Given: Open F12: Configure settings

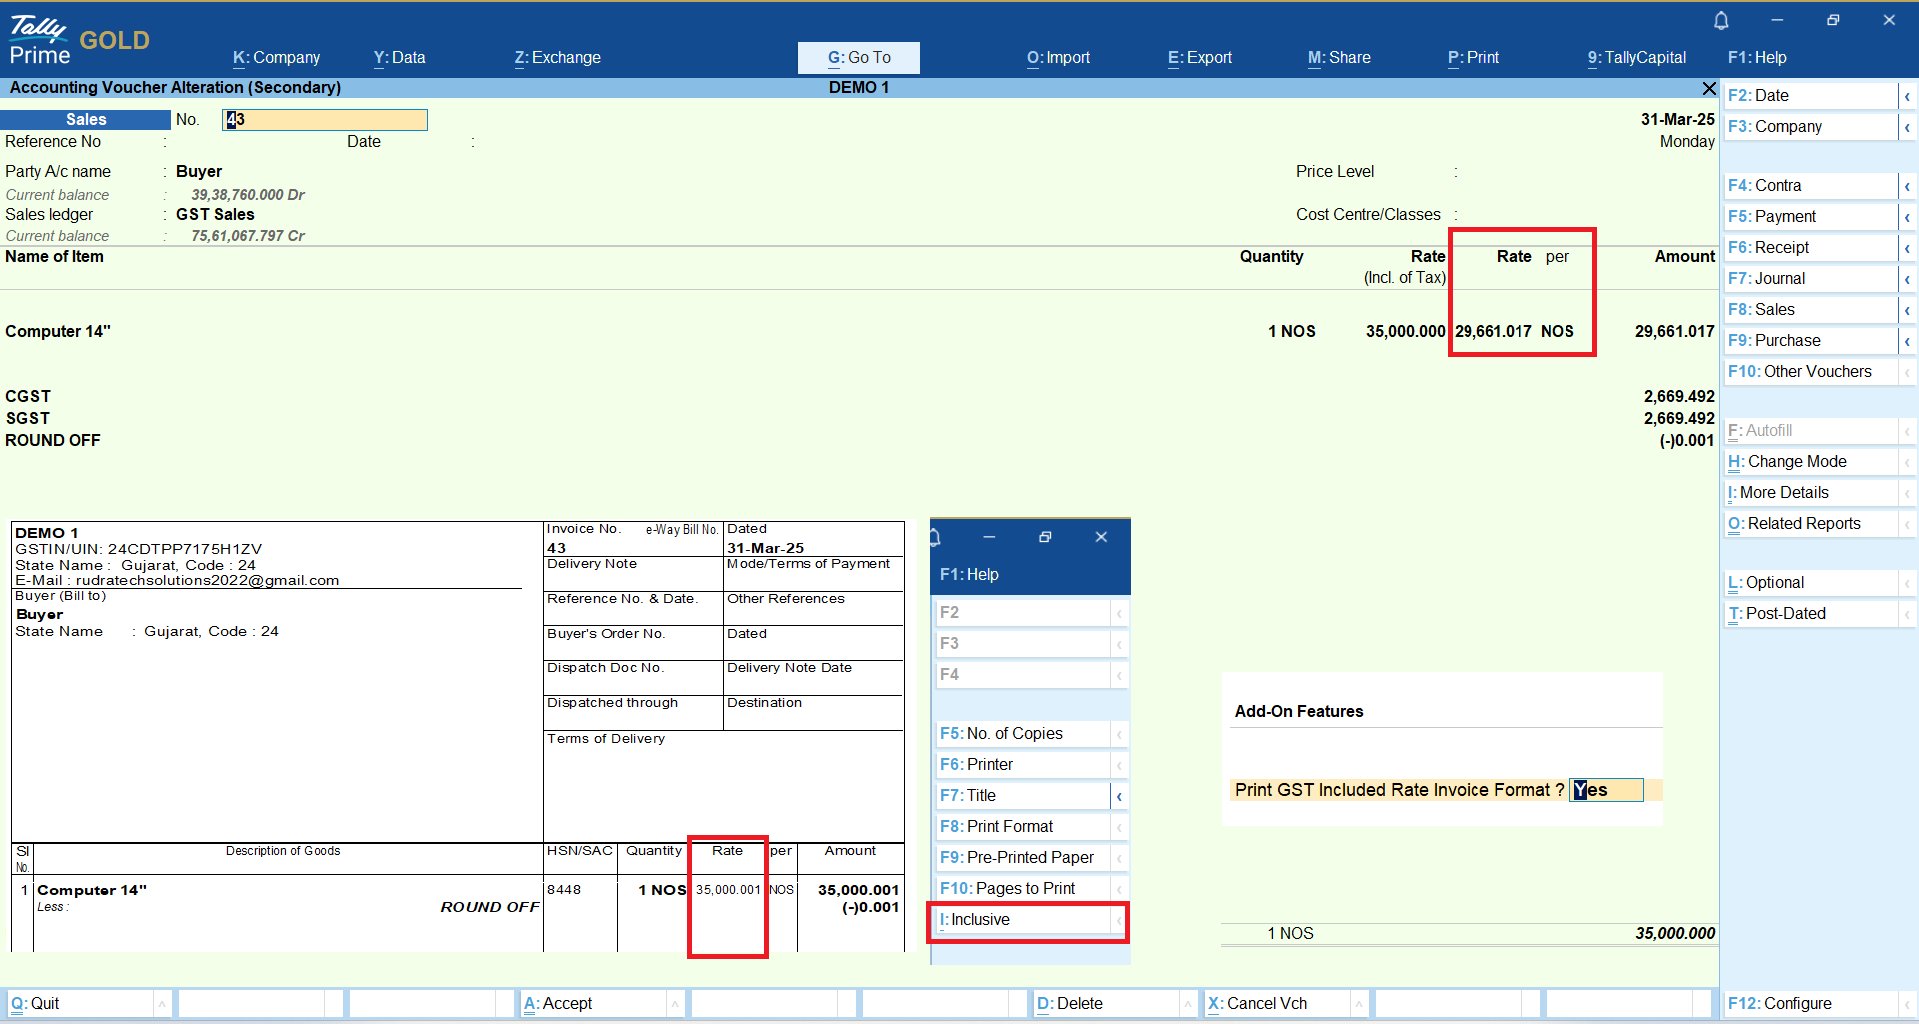Looking at the screenshot, I should pyautogui.click(x=1780, y=1003).
